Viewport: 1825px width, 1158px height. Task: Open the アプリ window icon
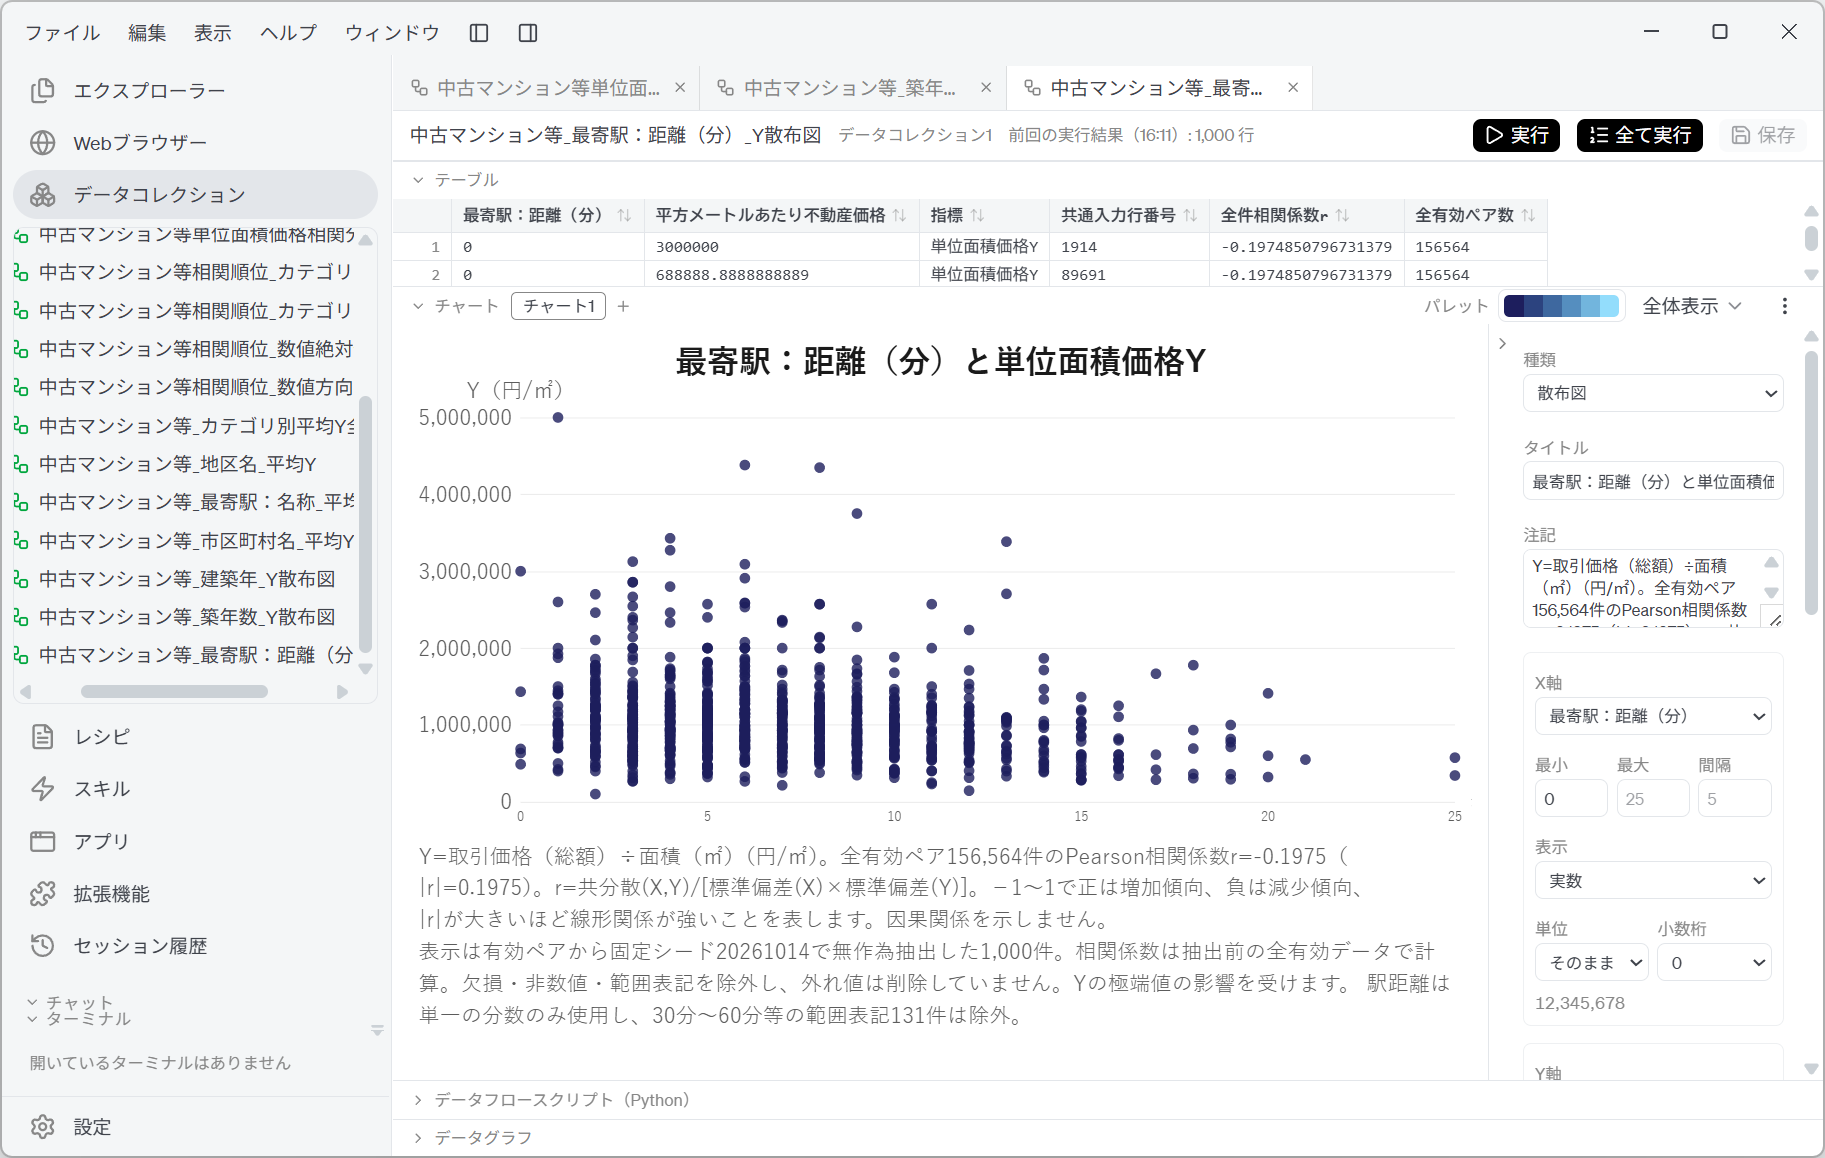pos(42,841)
